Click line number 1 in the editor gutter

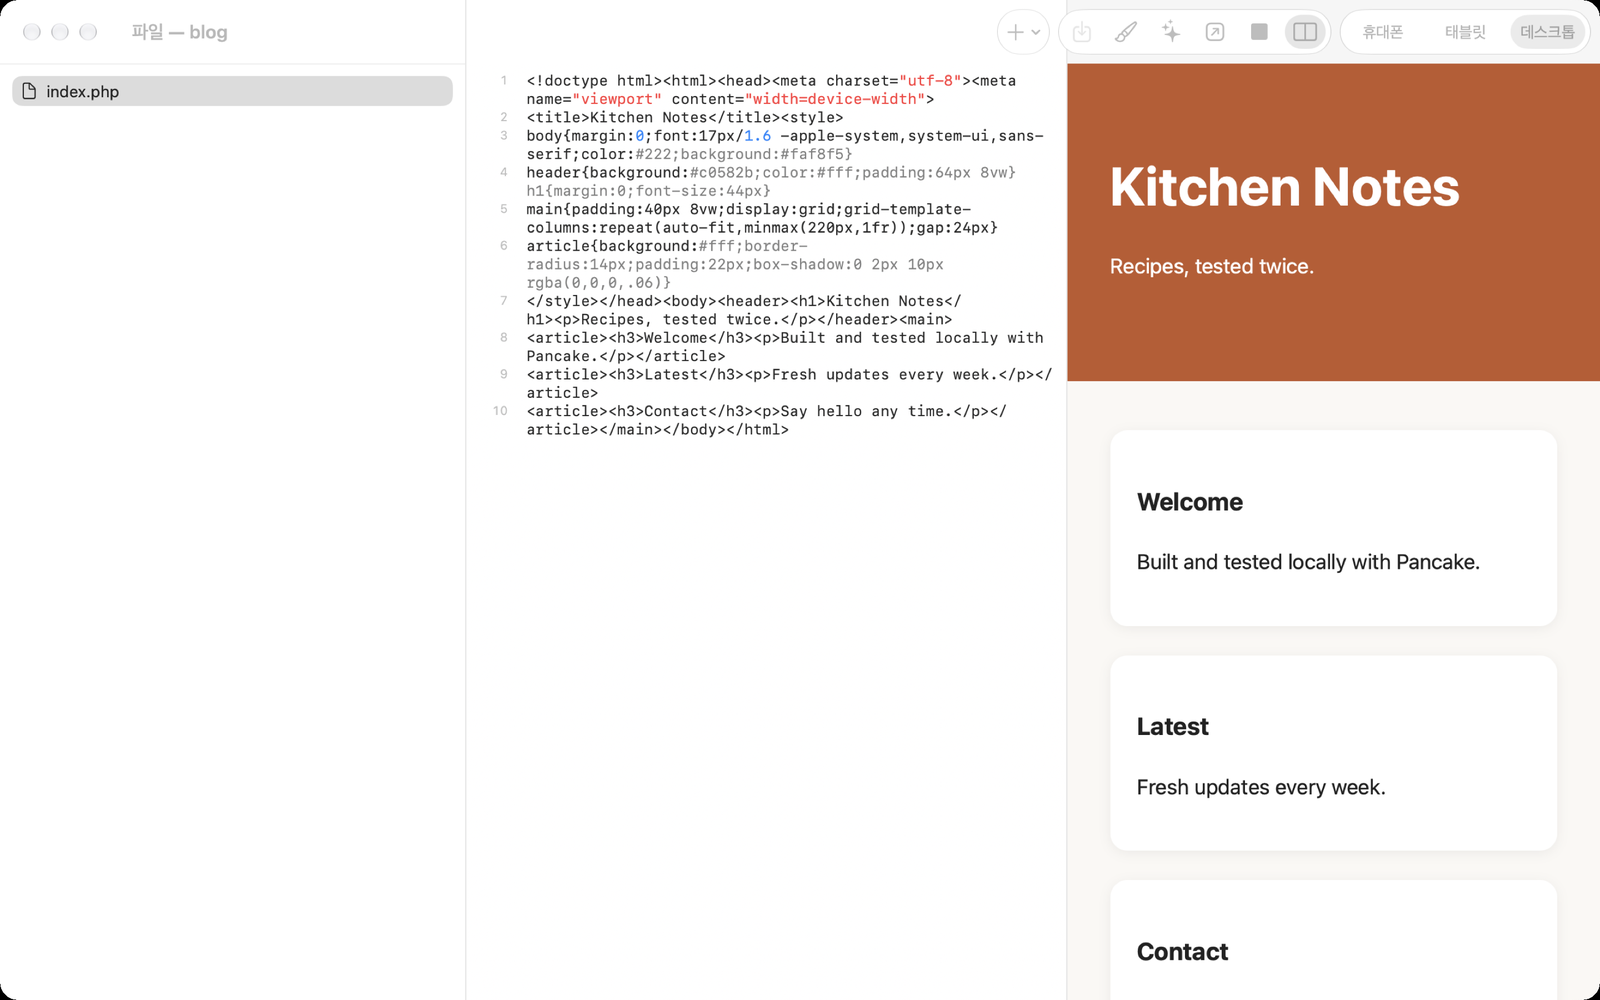pyautogui.click(x=504, y=81)
